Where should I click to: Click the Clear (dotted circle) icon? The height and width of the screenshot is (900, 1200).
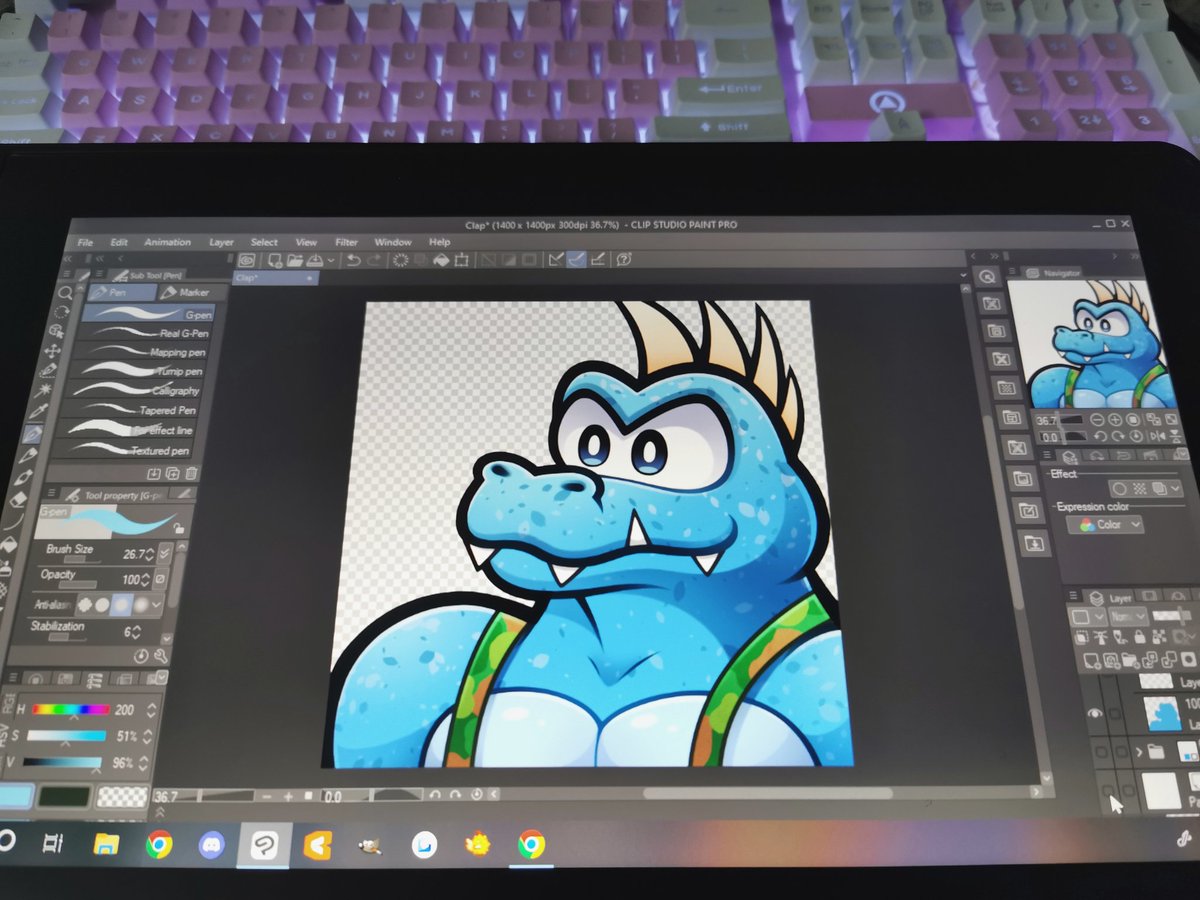400,260
